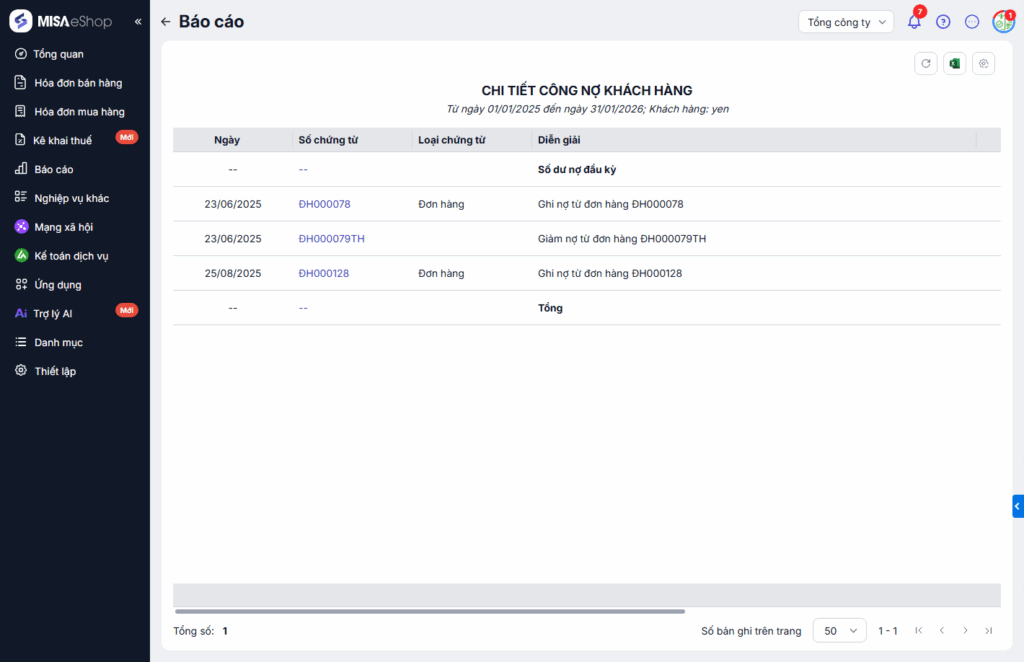Click the back arrow beside Báo cáo
Viewport: 1024px width, 662px height.
[166, 22]
